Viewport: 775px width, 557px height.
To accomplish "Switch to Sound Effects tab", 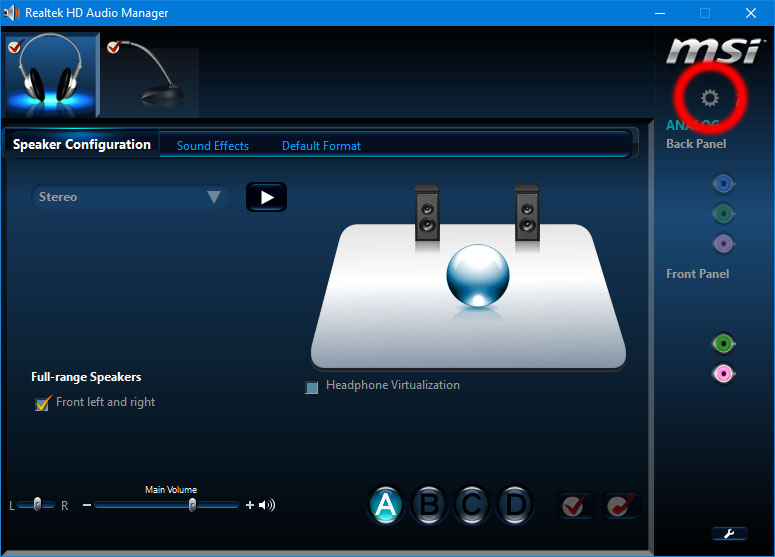I will (x=213, y=146).
